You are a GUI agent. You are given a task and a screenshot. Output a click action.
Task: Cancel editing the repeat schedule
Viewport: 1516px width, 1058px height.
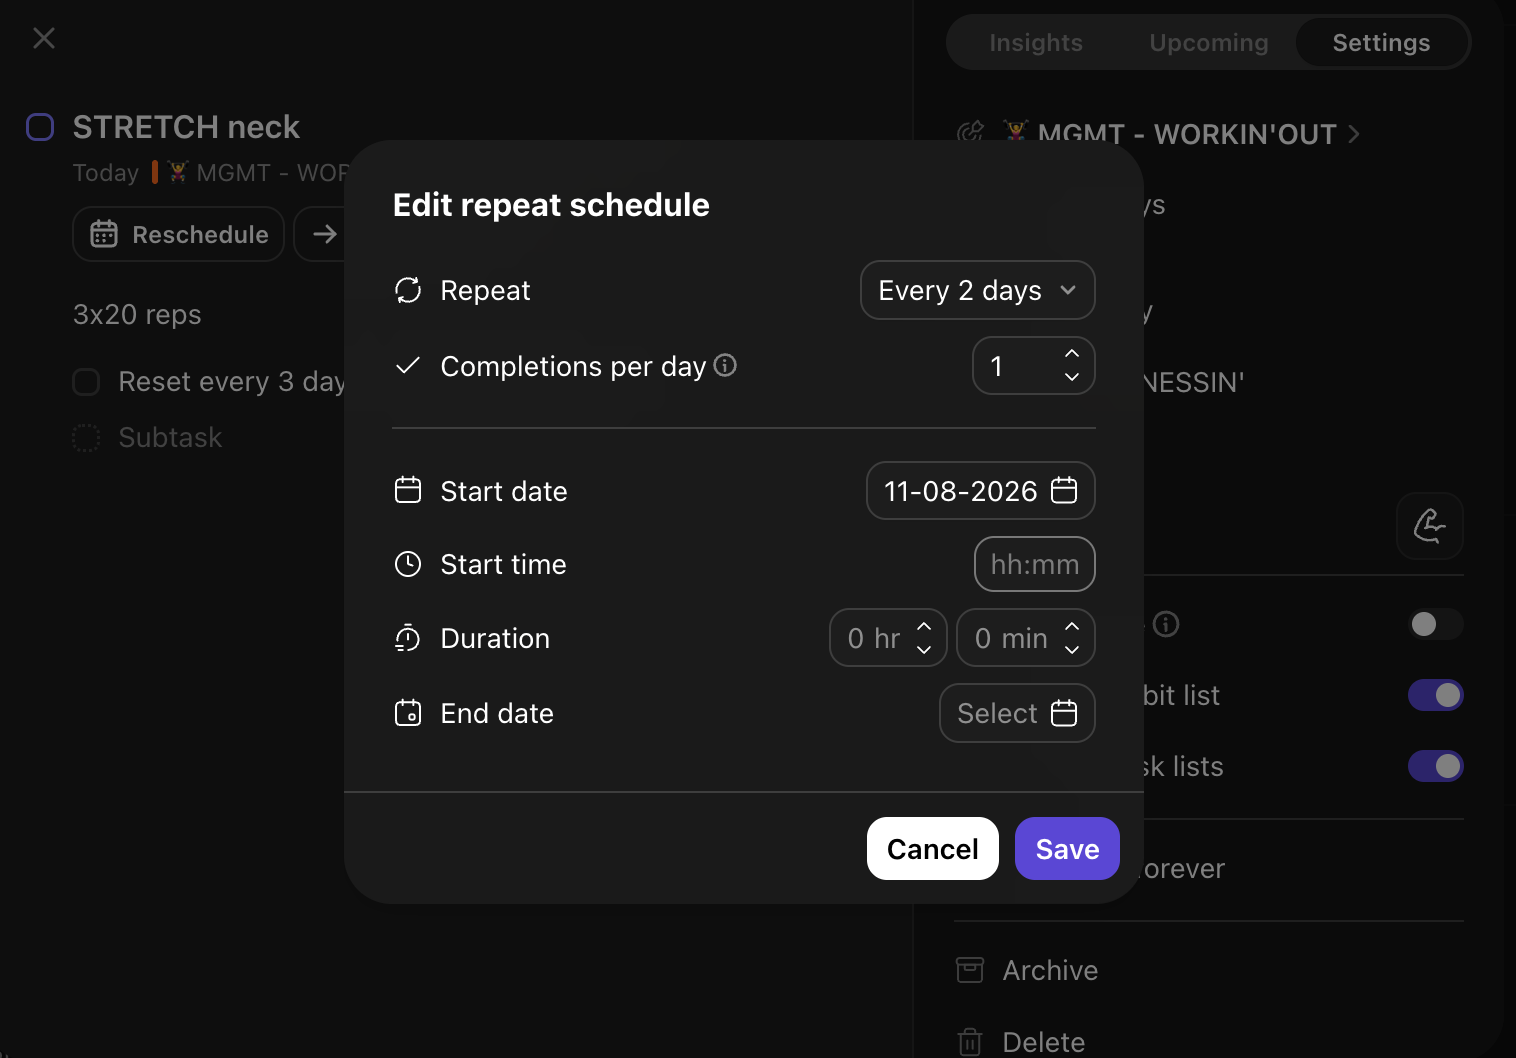click(x=933, y=849)
